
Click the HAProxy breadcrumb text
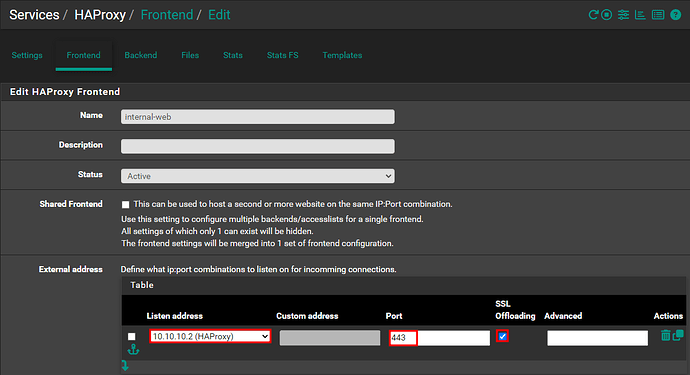pyautogui.click(x=100, y=15)
